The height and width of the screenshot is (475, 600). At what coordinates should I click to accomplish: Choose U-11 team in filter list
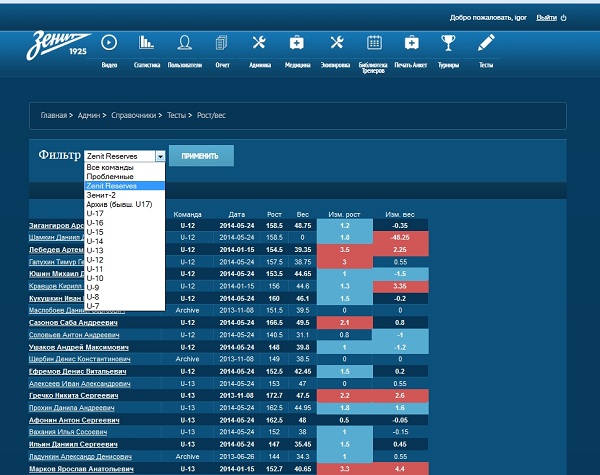pyautogui.click(x=125, y=269)
